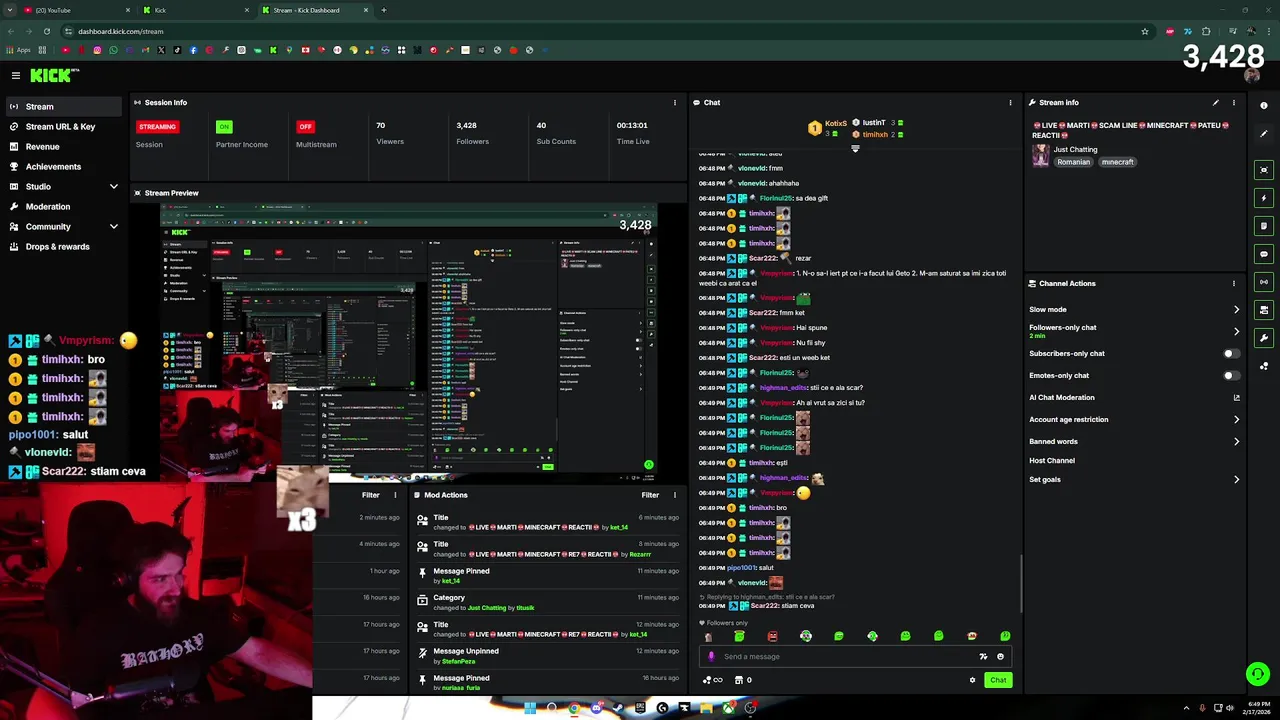
Task: Click the shop icon below chat input
Action: (739, 680)
